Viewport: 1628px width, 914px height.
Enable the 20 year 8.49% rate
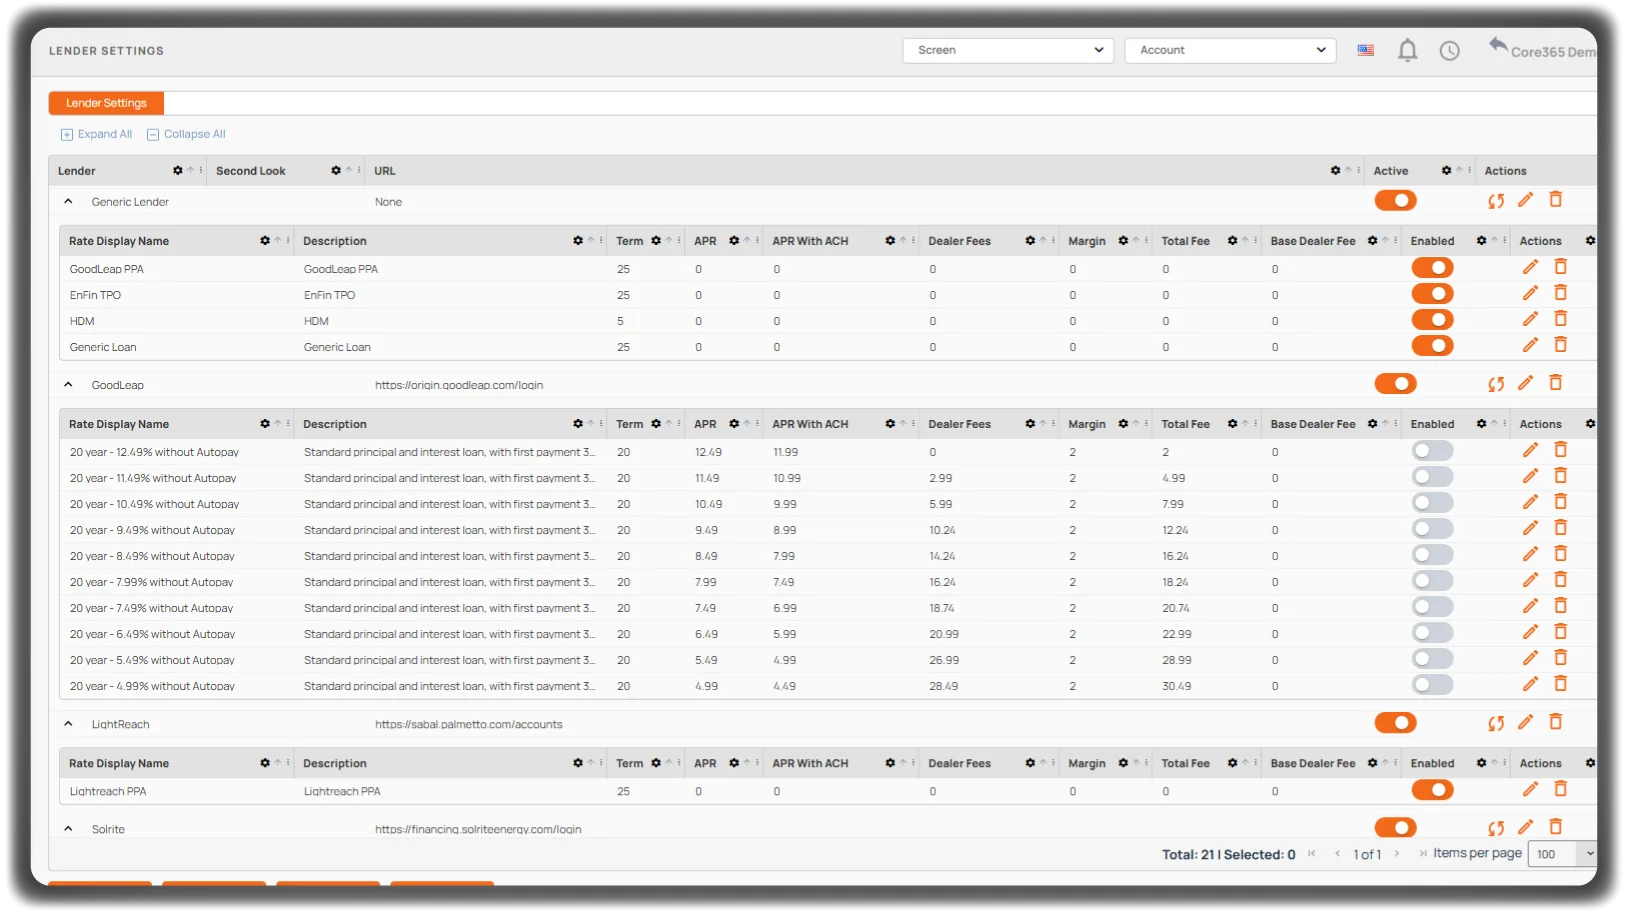tap(1432, 555)
